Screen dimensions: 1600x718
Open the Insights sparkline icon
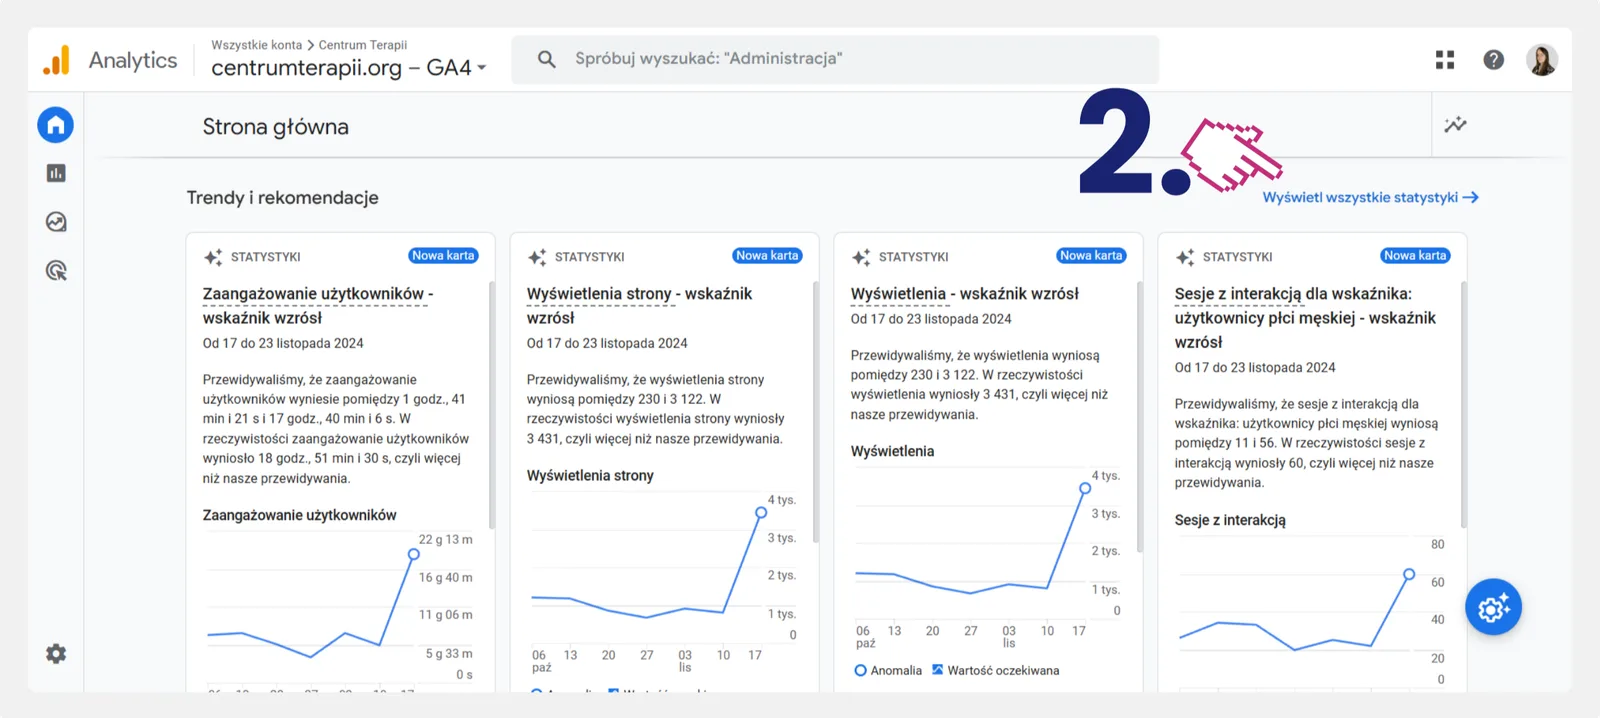[x=1456, y=125]
